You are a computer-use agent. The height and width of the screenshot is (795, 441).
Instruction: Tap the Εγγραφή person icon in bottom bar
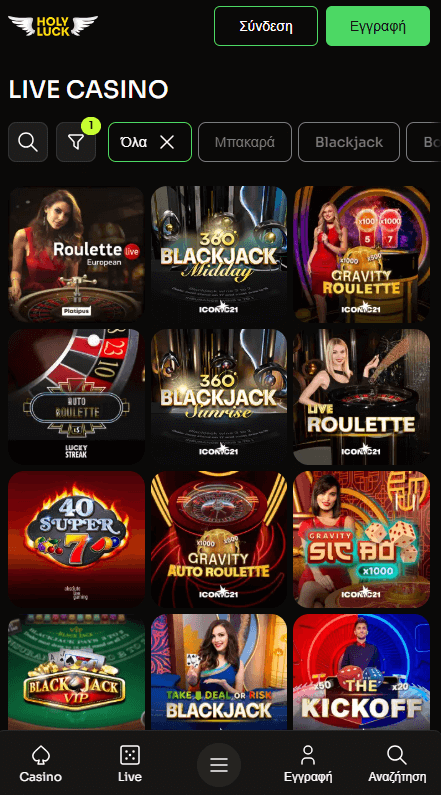click(x=308, y=755)
